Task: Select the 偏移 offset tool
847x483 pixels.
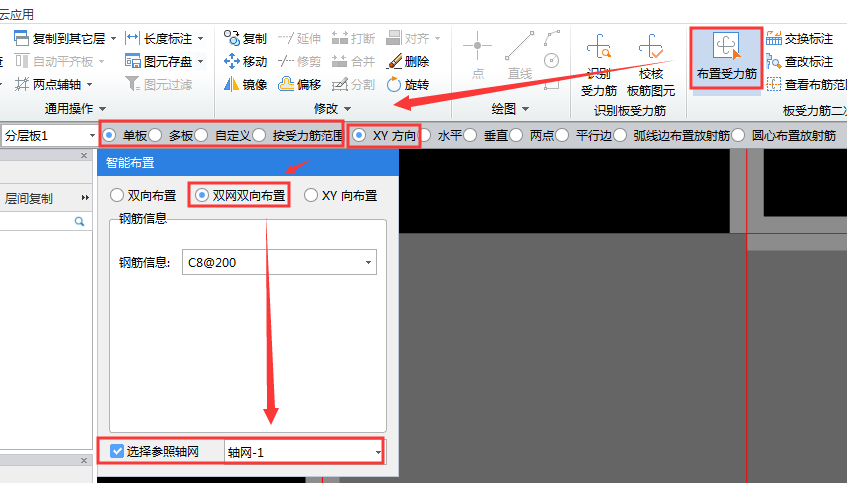Action: coord(299,84)
